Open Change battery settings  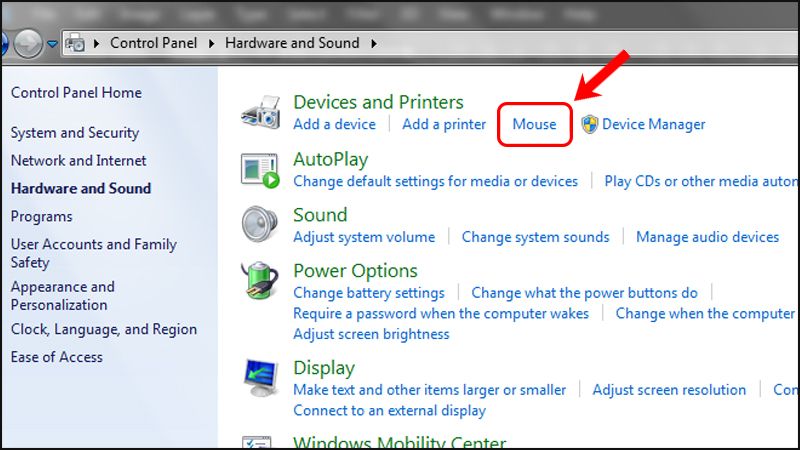click(x=368, y=293)
